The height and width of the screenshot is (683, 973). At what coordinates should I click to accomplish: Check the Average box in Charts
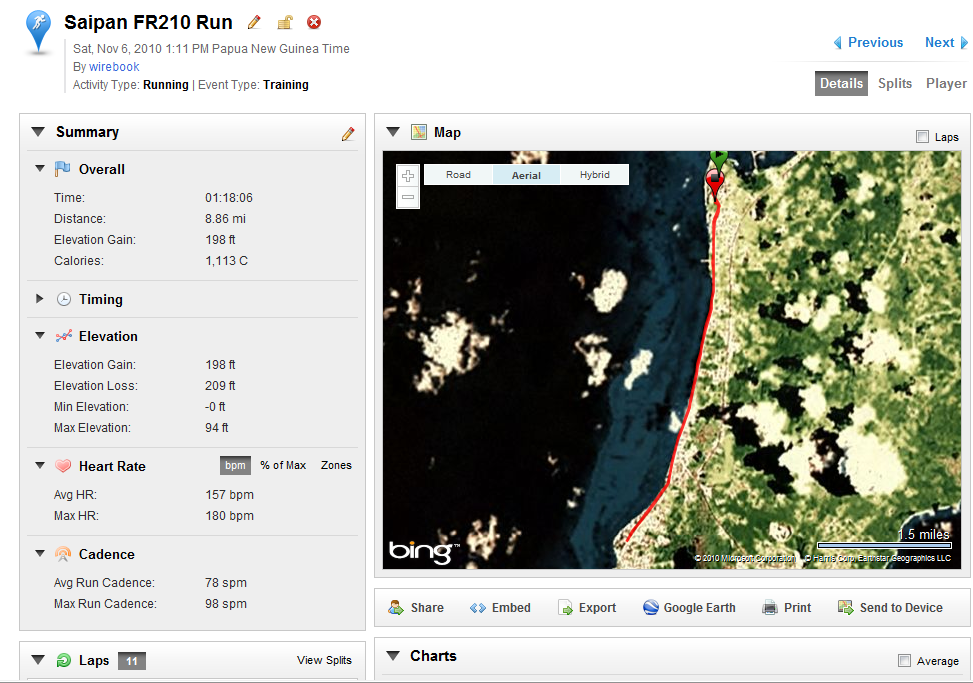(x=904, y=661)
